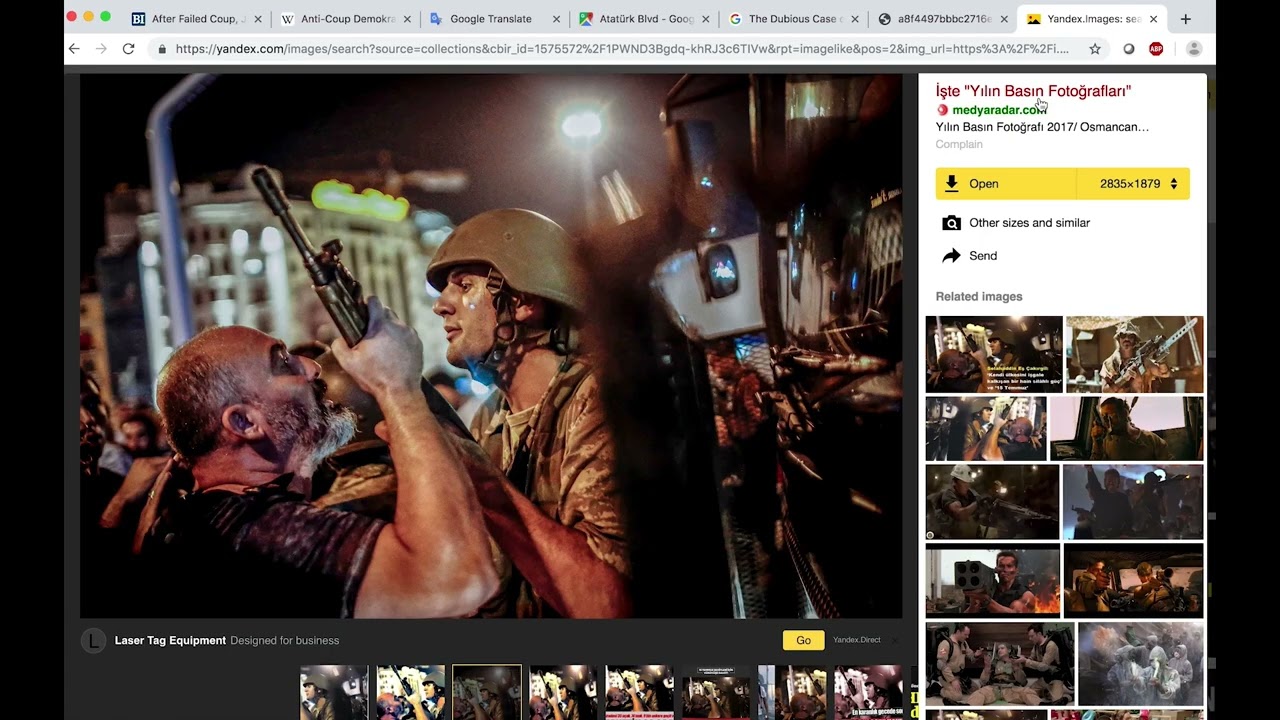Open the greyish related image in last row
Viewport: 1280px width, 720px height.
[x=1141, y=664]
